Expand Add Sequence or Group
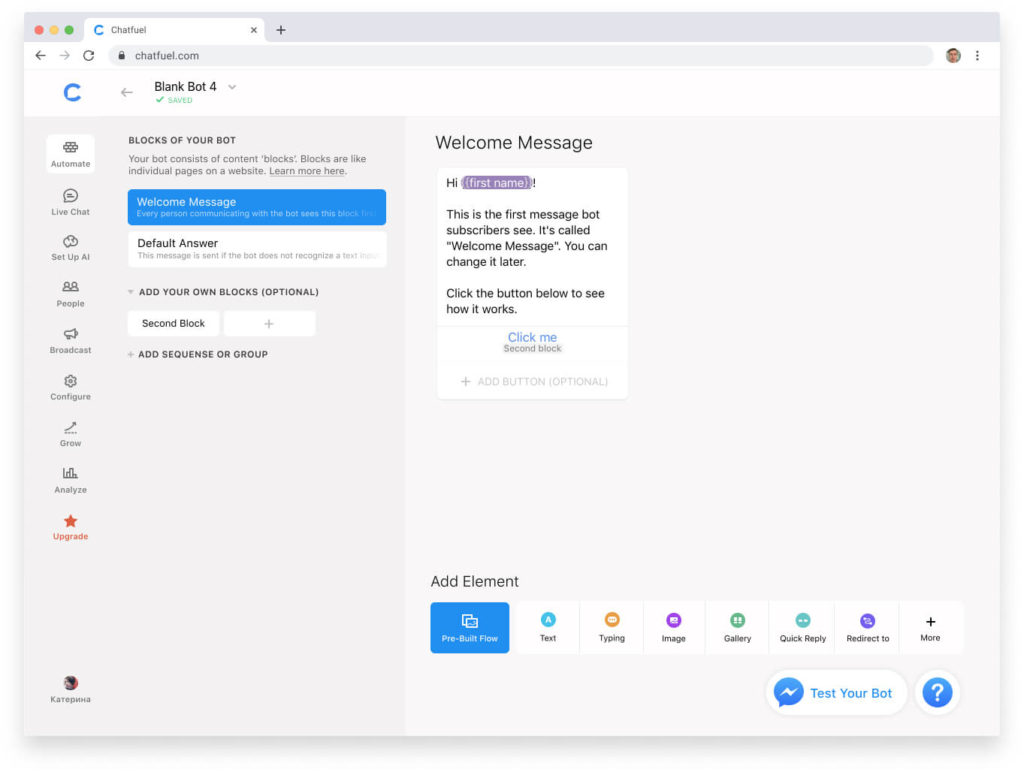Image resolution: width=1024 pixels, height=772 pixels. point(198,354)
